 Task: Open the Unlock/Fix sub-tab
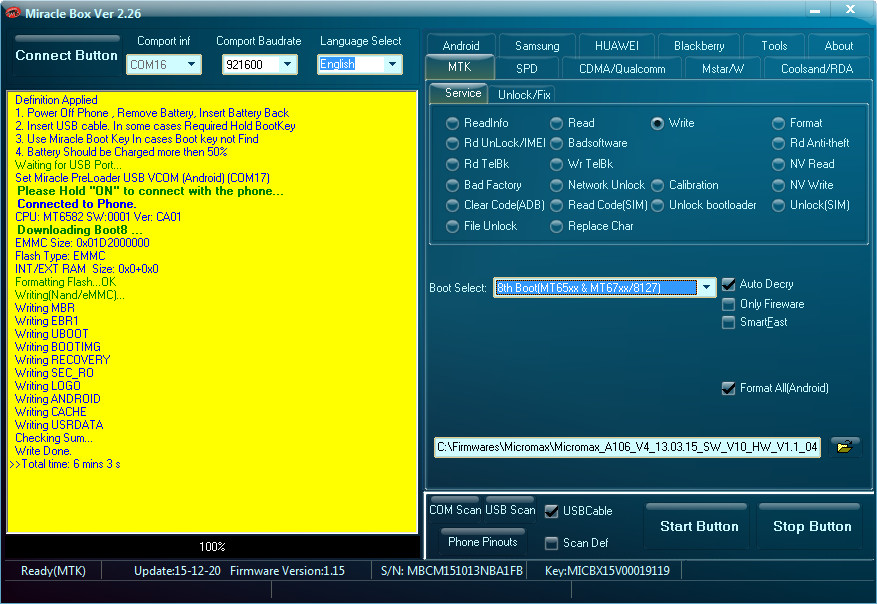pyautogui.click(x=524, y=95)
